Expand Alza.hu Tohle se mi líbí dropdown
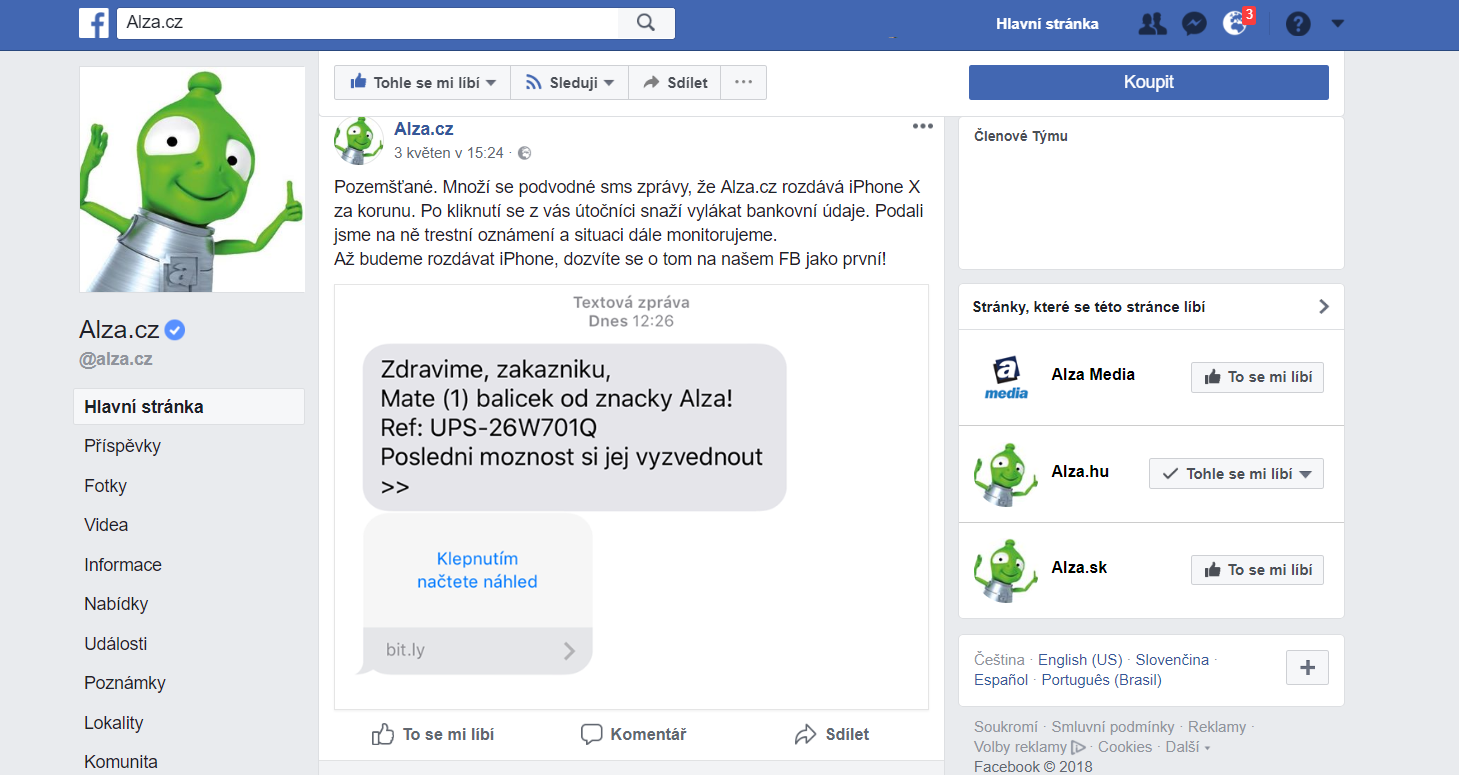 point(1236,473)
